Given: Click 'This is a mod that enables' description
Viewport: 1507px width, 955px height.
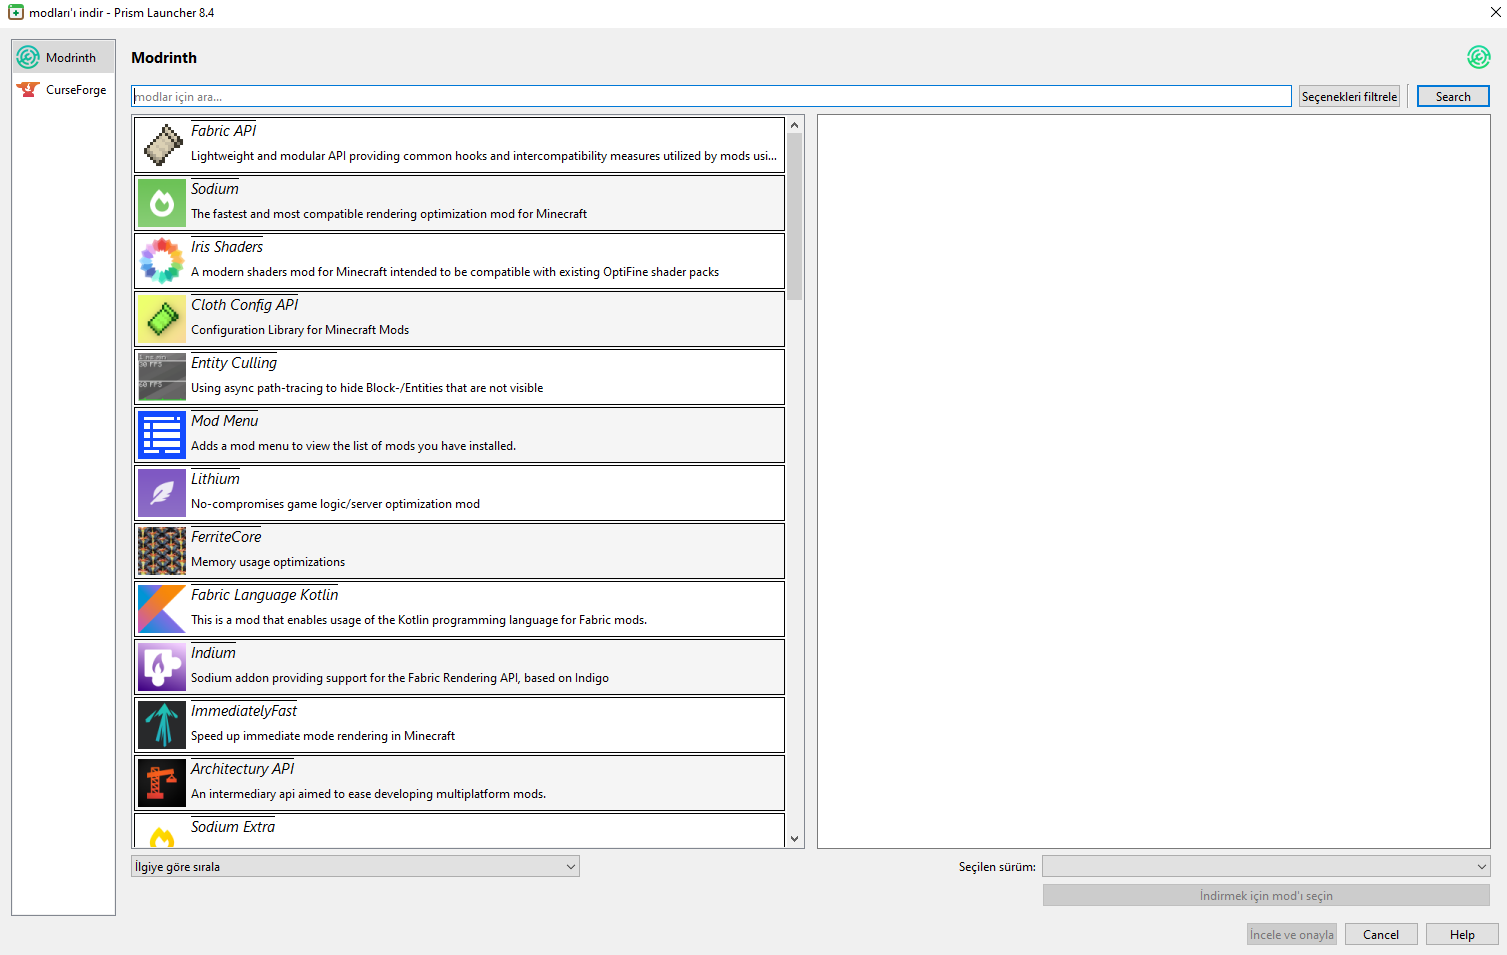Looking at the screenshot, I should coord(419,620).
